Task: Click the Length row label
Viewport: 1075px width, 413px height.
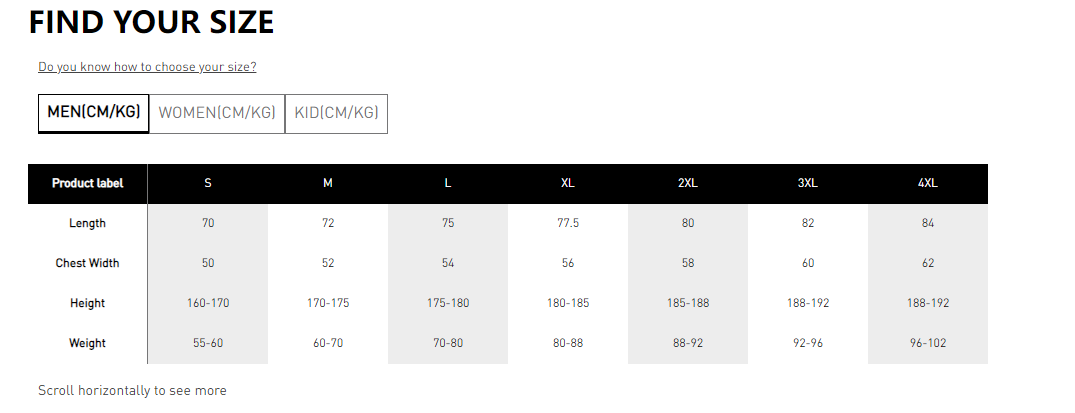Action: (x=87, y=223)
